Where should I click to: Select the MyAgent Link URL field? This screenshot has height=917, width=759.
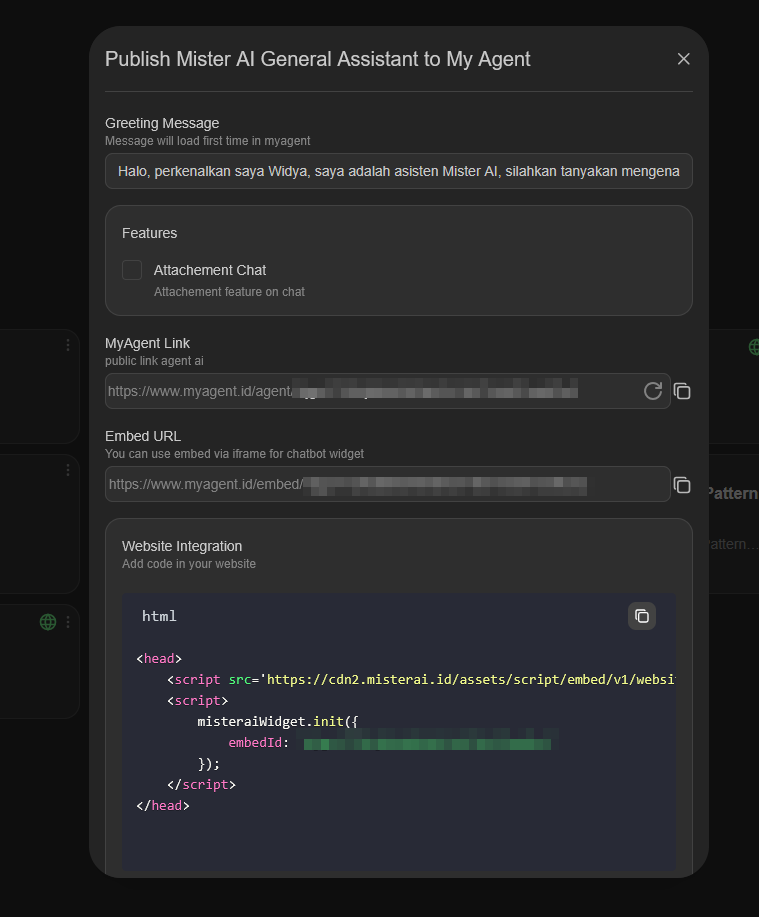pyautogui.click(x=380, y=391)
